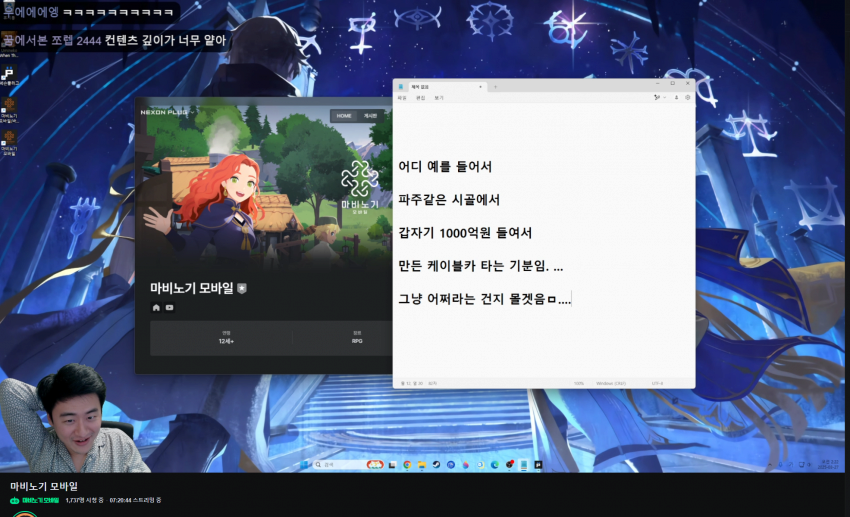This screenshot has width=850, height=517.
Task: Open Steam from the taskbar
Action: 436,465
